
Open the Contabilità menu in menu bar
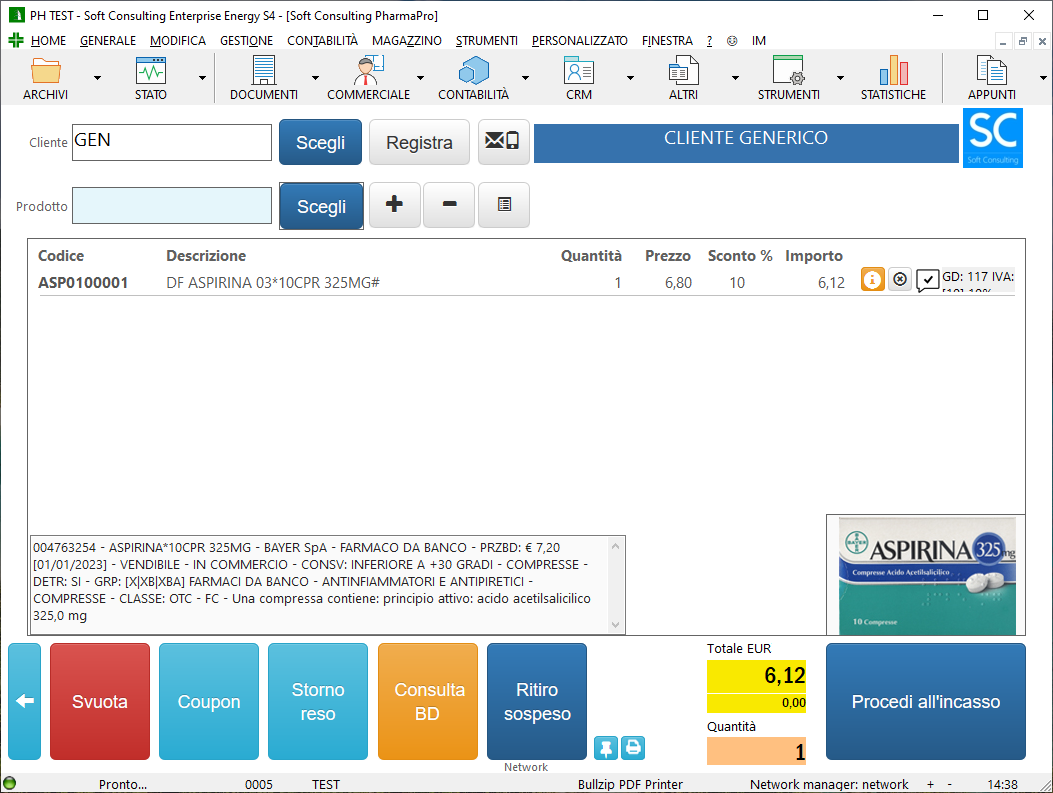(x=322, y=41)
